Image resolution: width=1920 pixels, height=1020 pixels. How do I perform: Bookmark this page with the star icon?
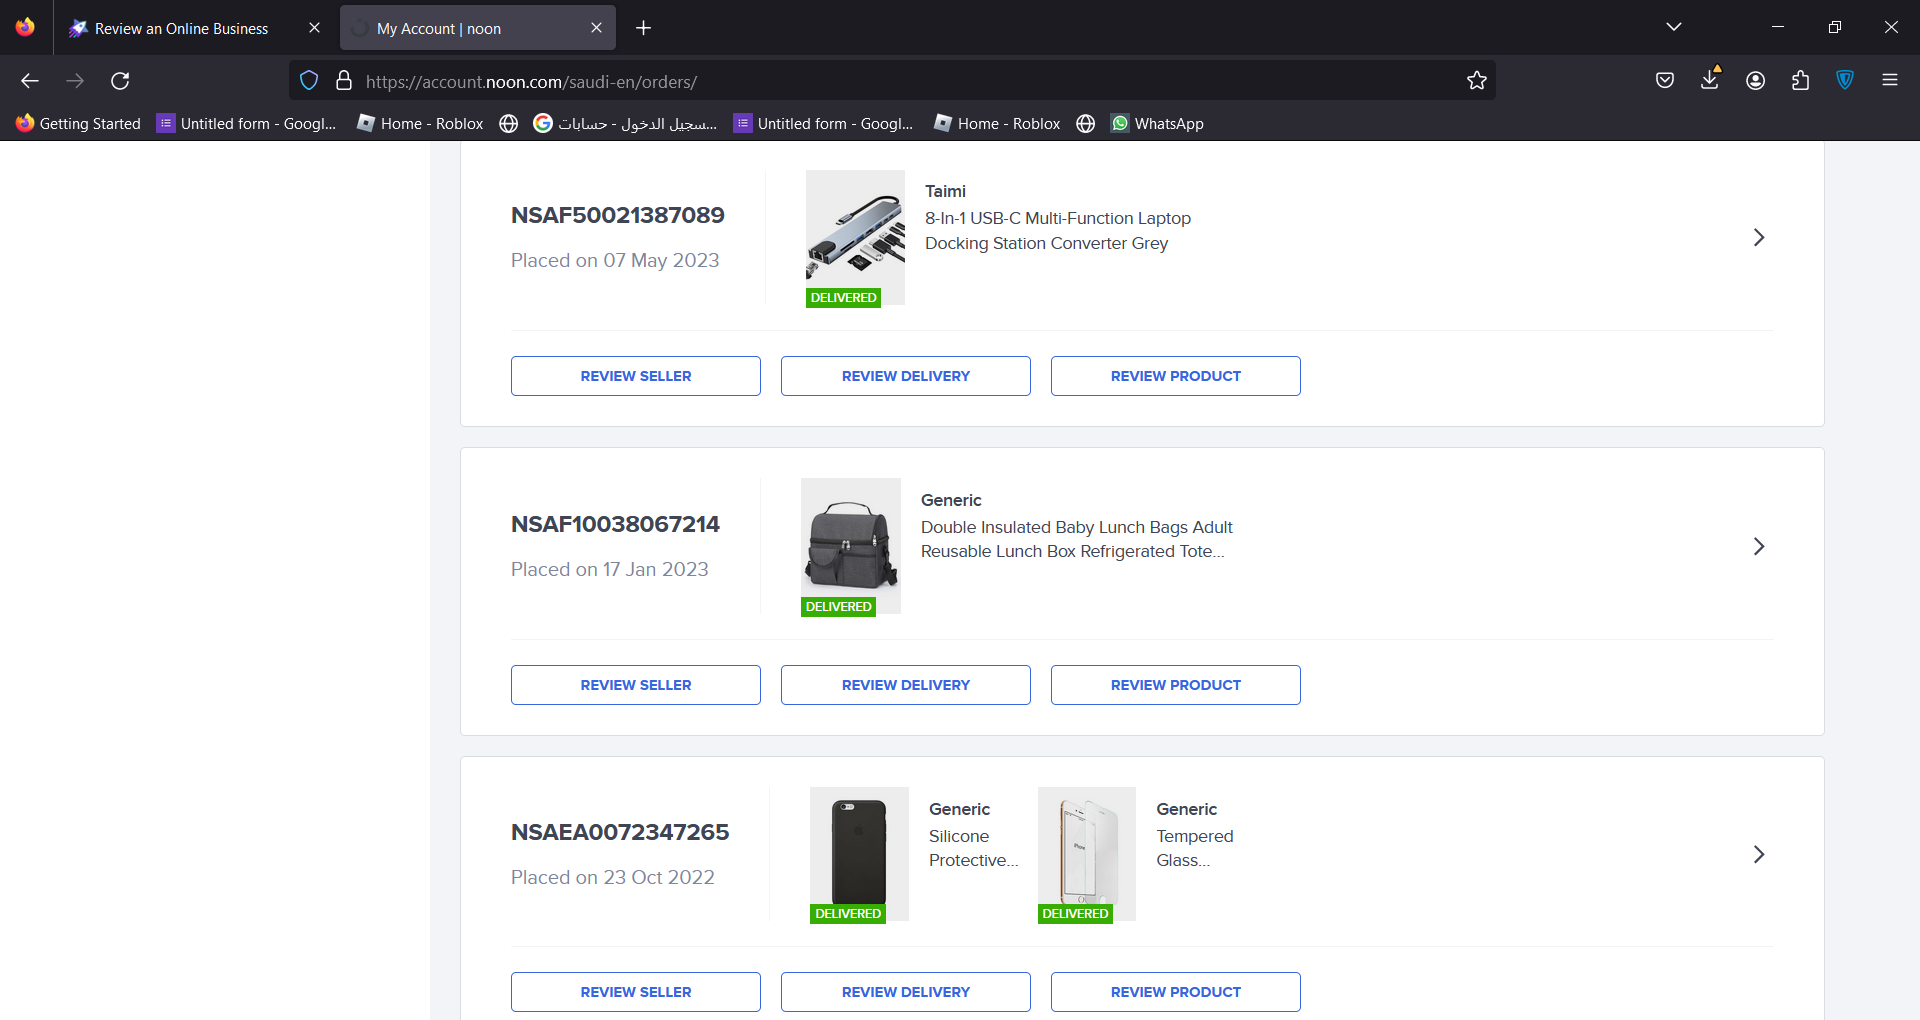pyautogui.click(x=1476, y=81)
